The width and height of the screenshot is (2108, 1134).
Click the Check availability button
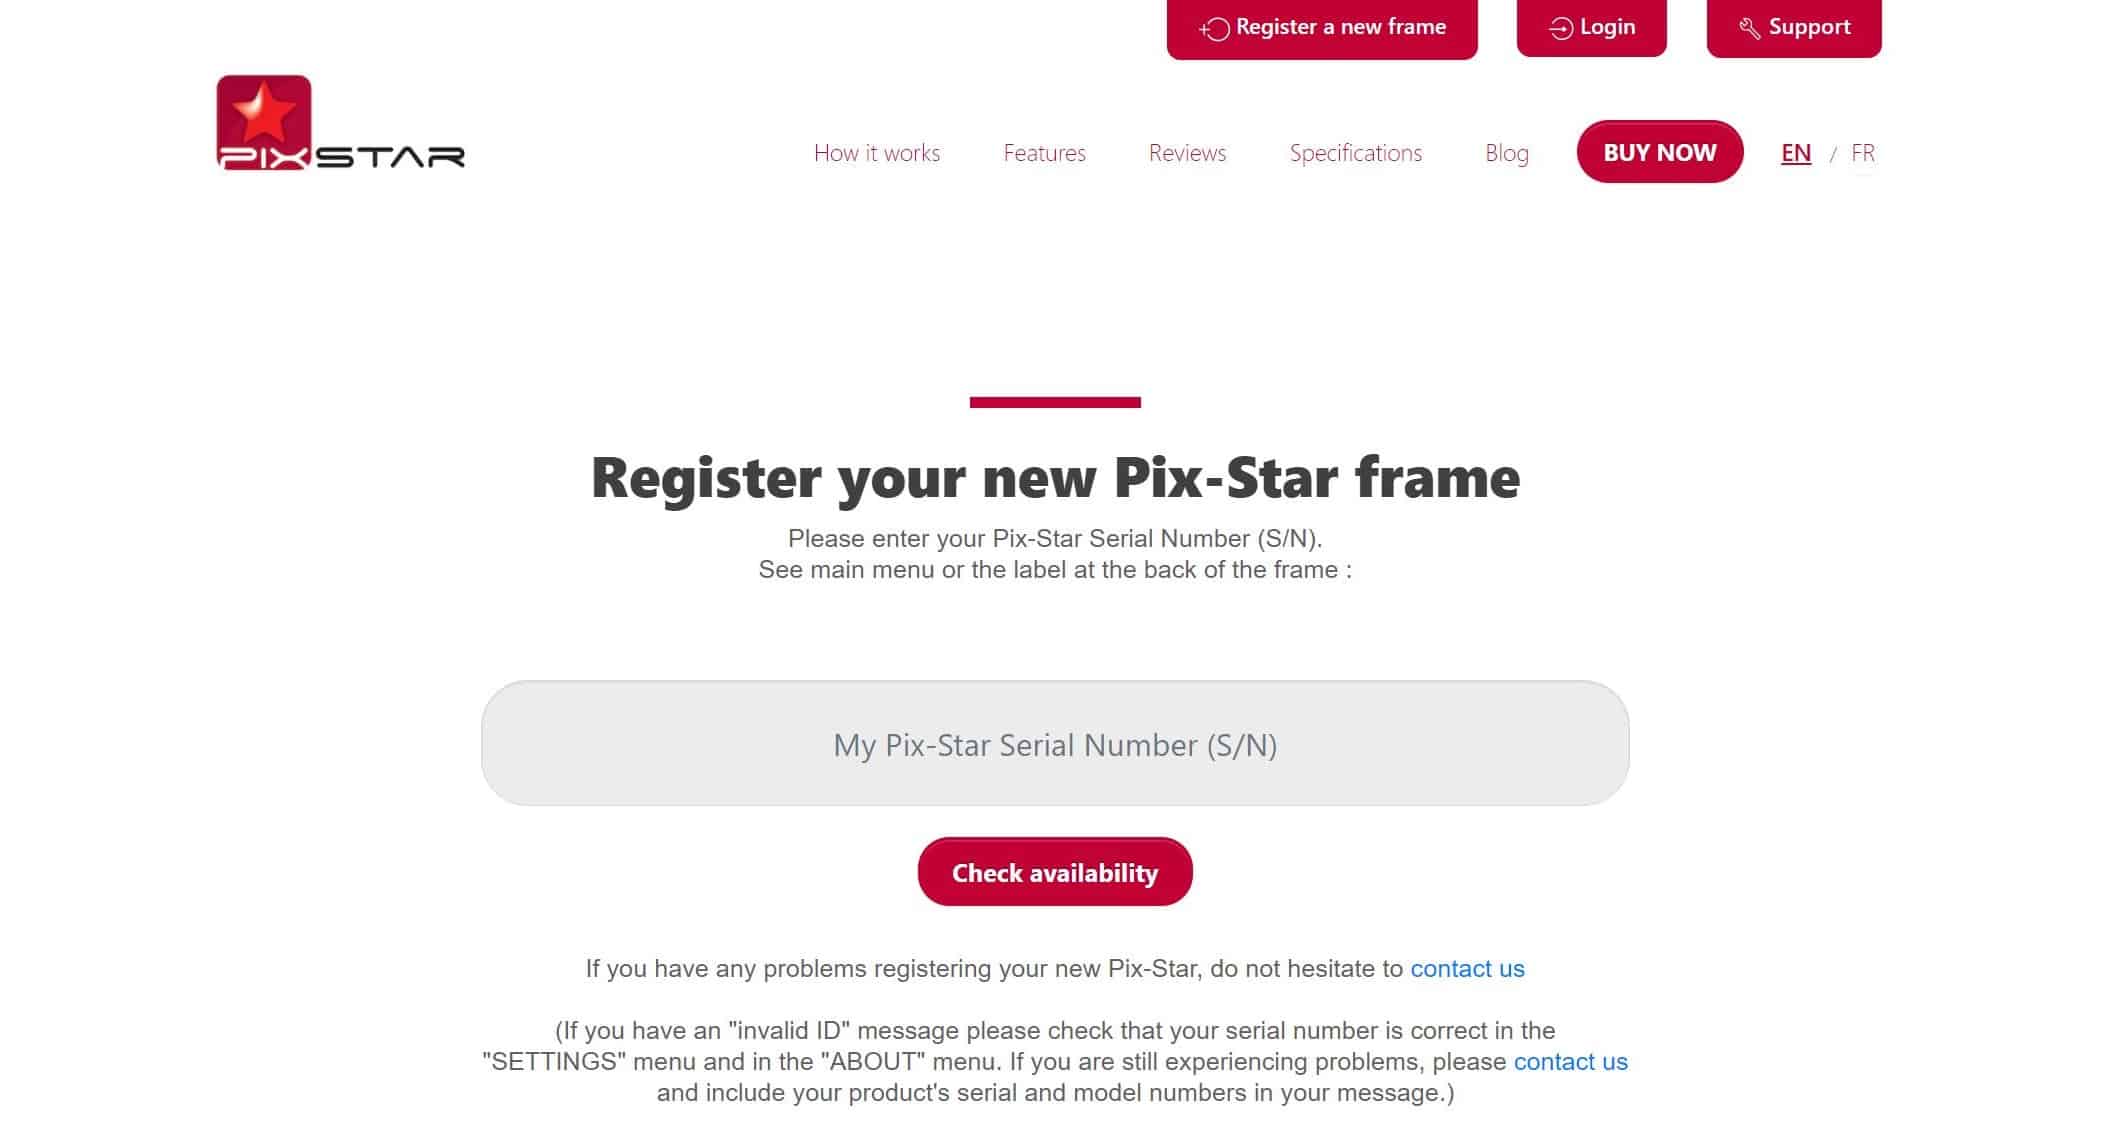(x=1054, y=871)
